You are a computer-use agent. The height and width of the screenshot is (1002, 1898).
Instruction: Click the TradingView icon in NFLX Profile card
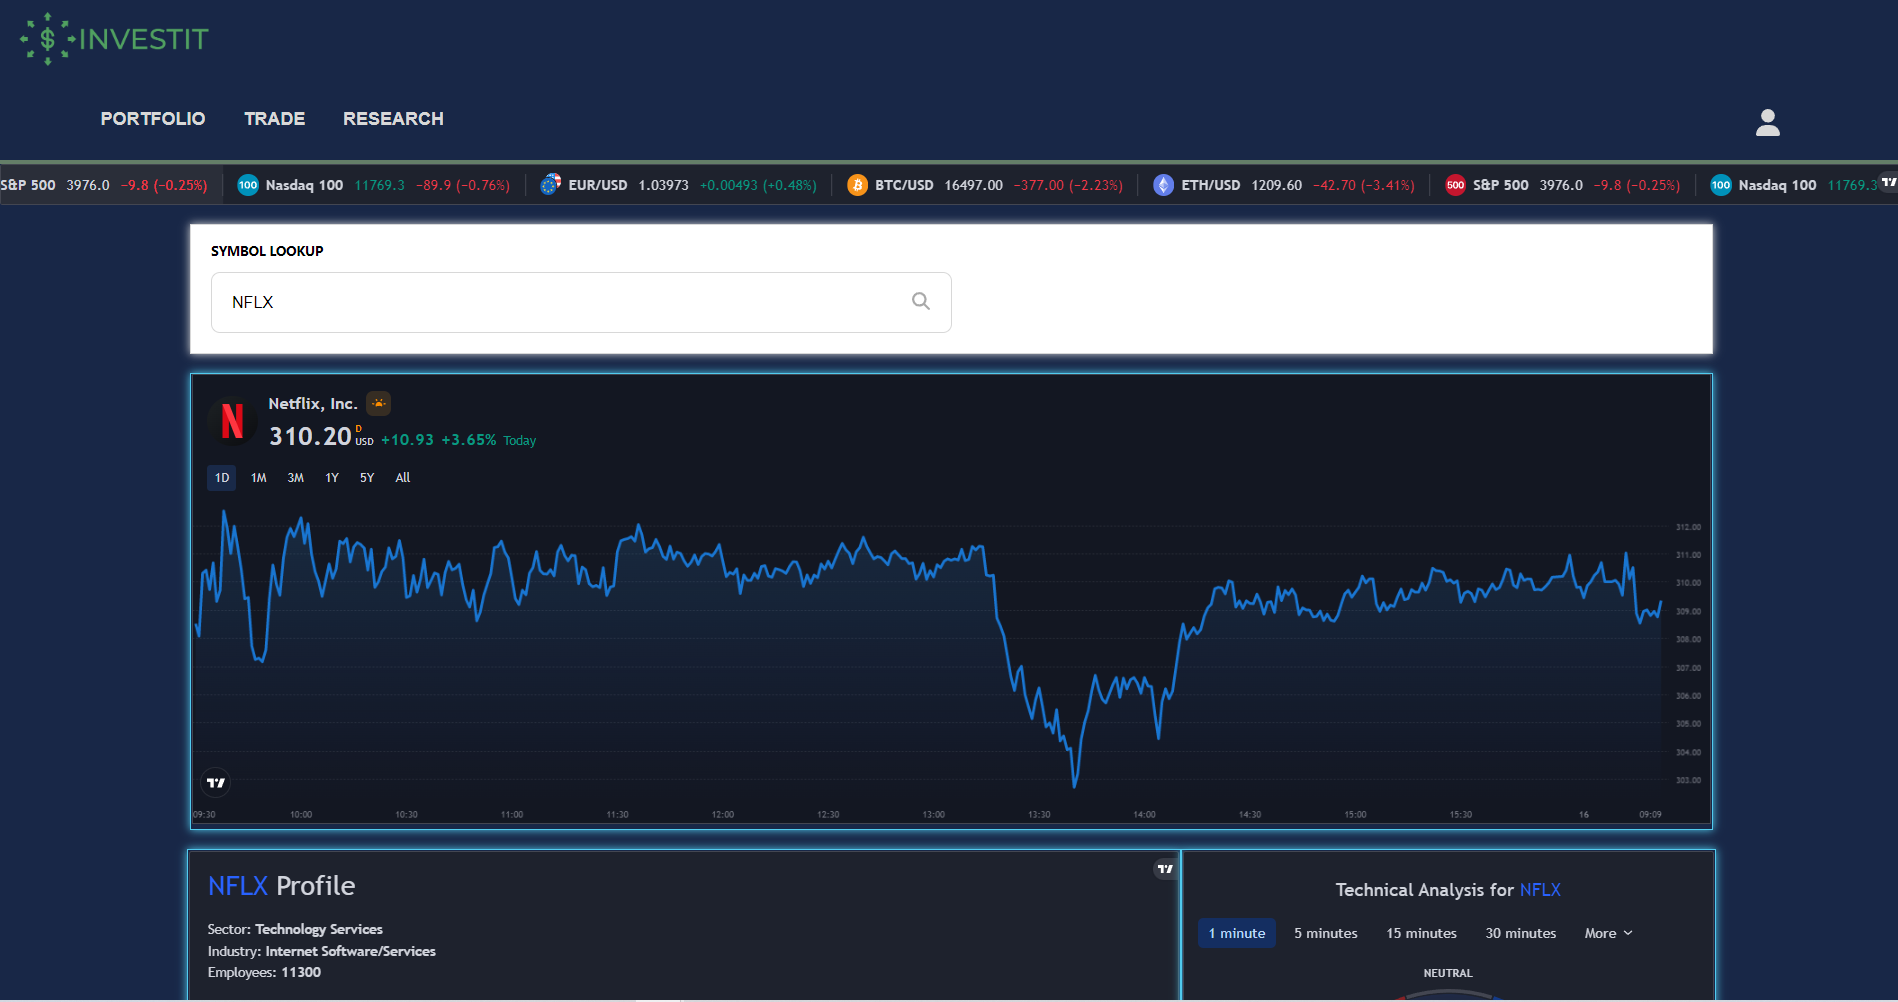(1163, 869)
